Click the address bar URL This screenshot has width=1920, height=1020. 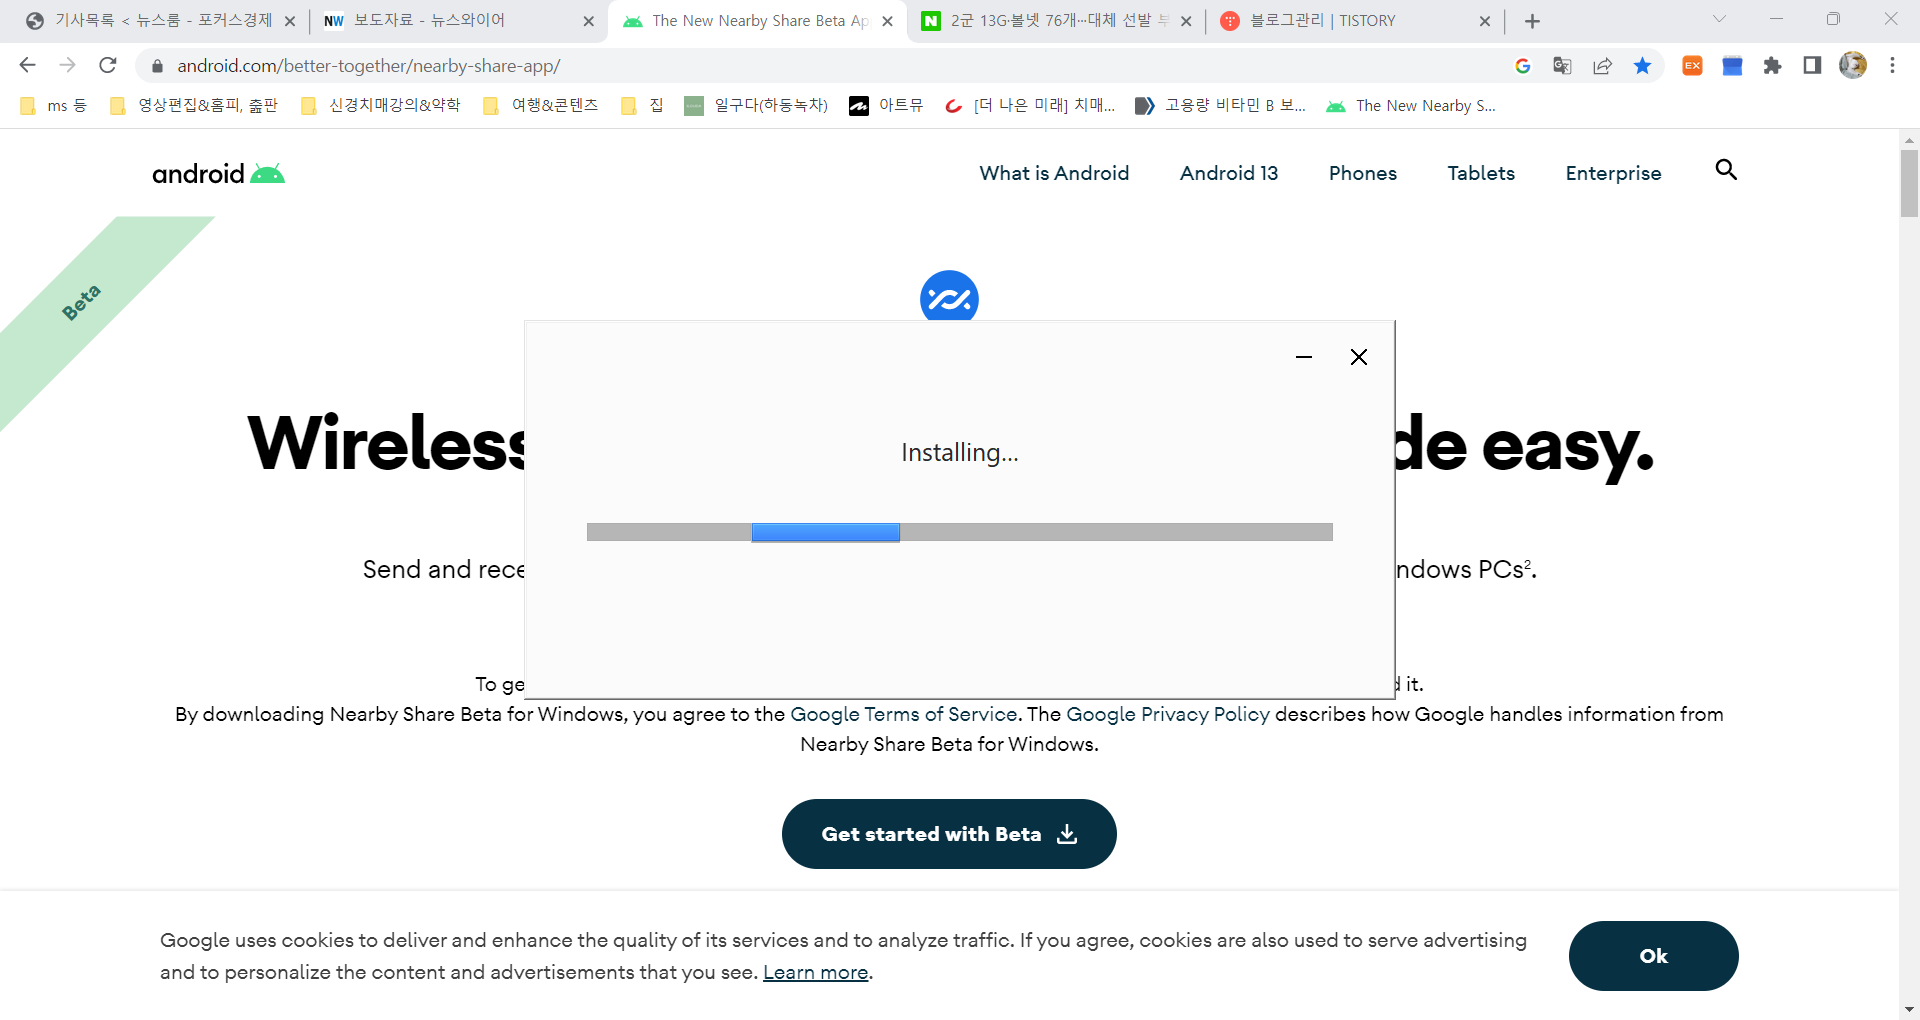[369, 66]
